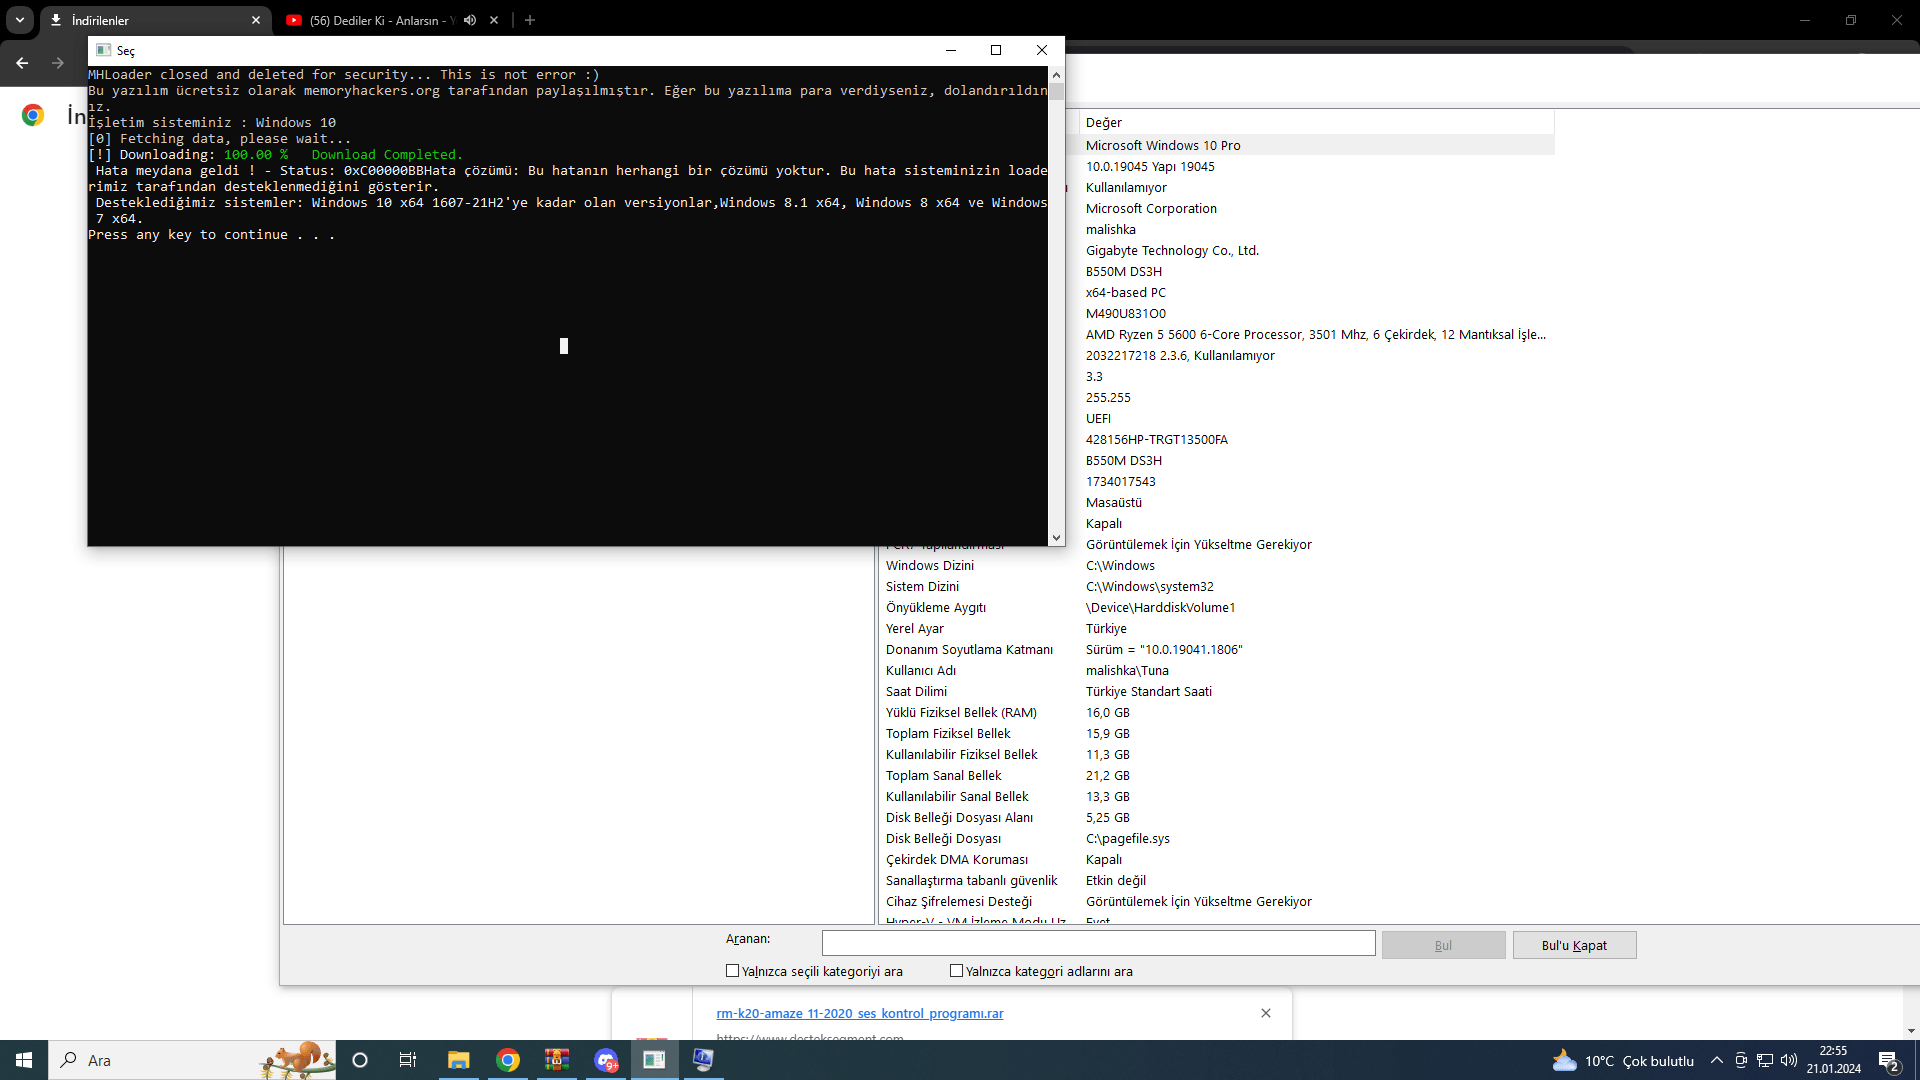Close the YouTube Dediler Ki tab
Screen dimensions: 1920x1080
tap(494, 20)
